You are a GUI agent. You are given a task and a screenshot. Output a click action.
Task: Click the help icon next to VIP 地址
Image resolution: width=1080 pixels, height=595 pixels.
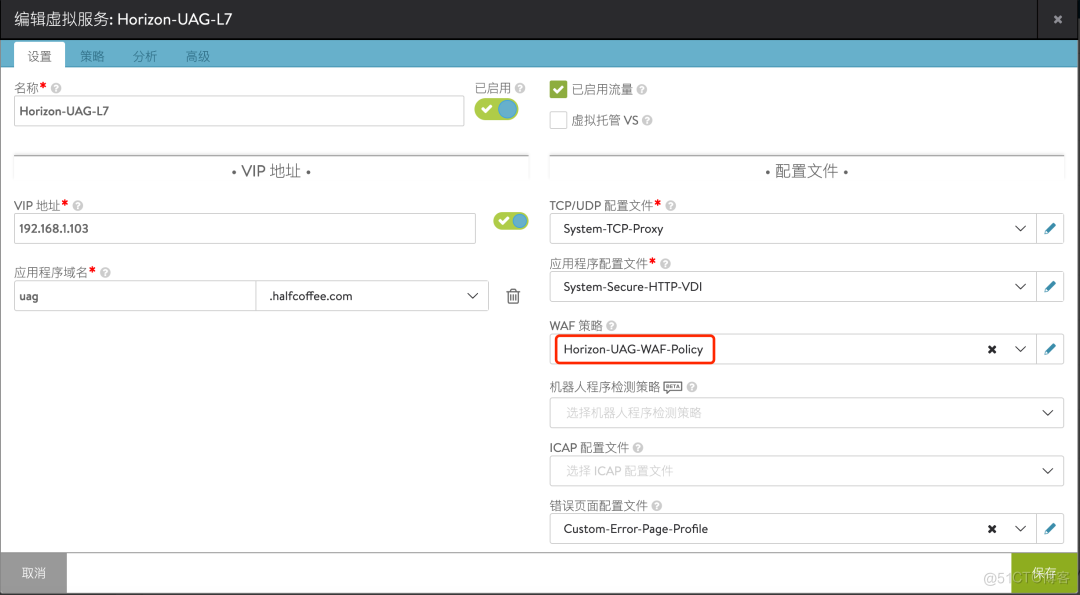(x=76, y=204)
